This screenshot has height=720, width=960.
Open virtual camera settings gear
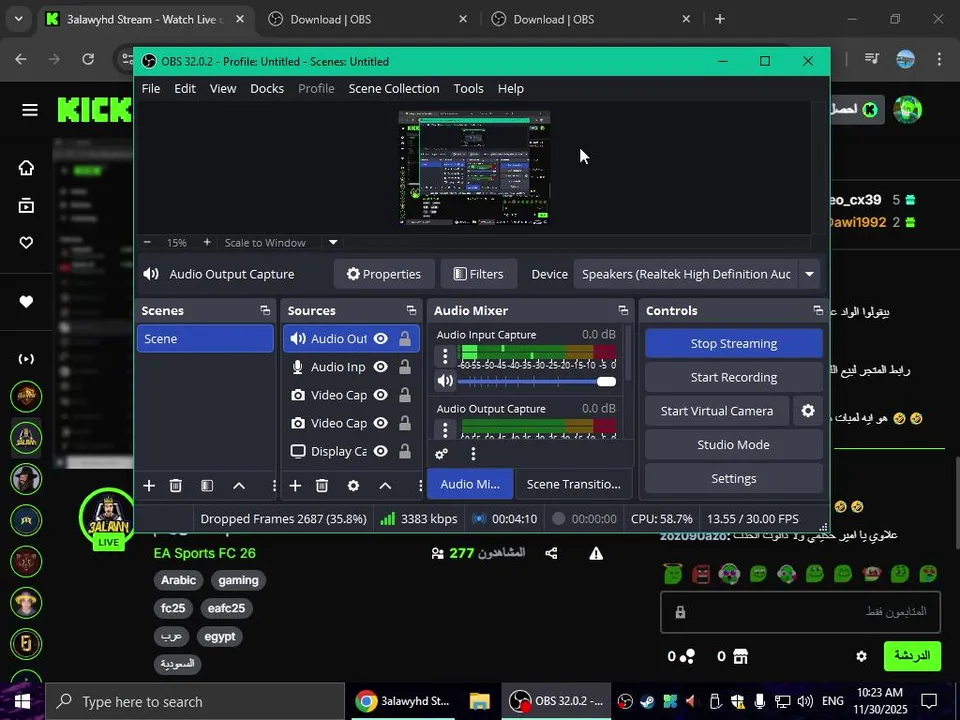tap(808, 411)
